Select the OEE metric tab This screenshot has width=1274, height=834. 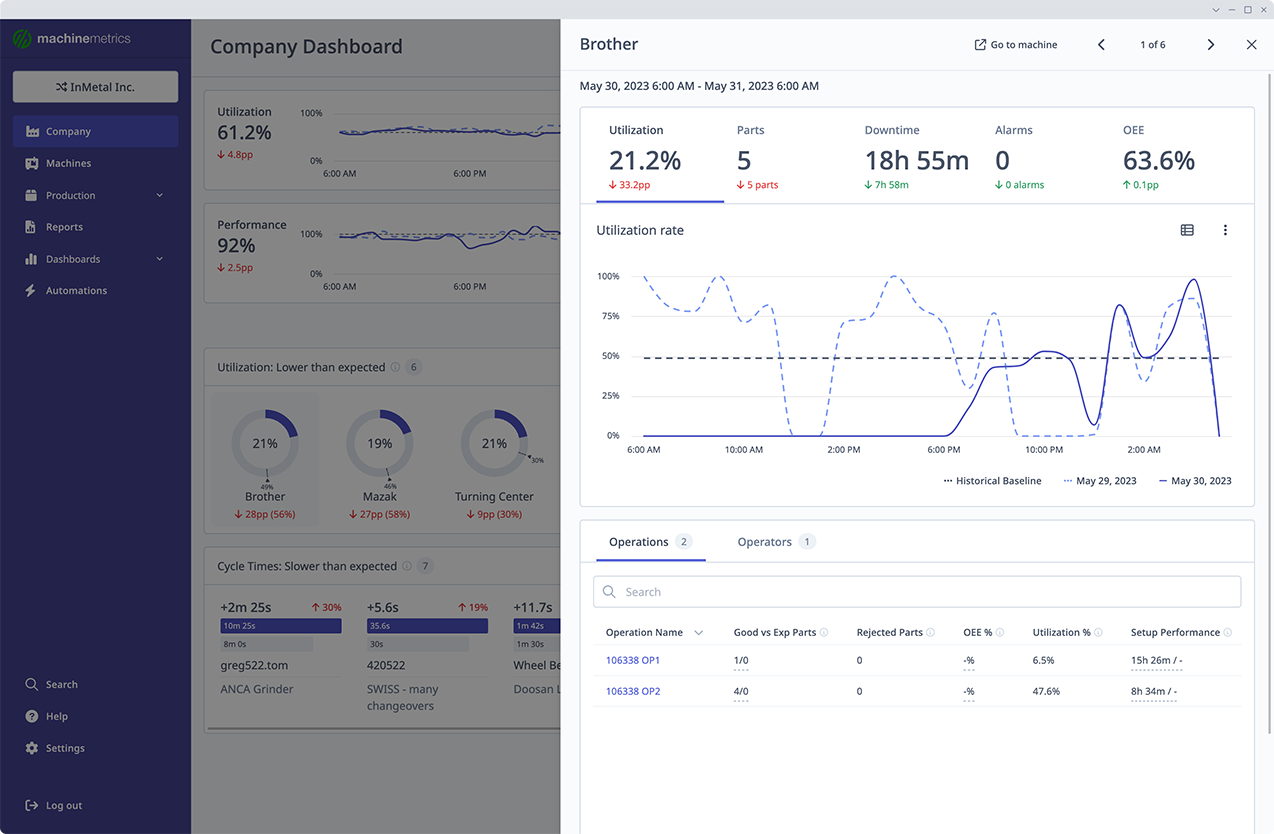coord(1158,158)
